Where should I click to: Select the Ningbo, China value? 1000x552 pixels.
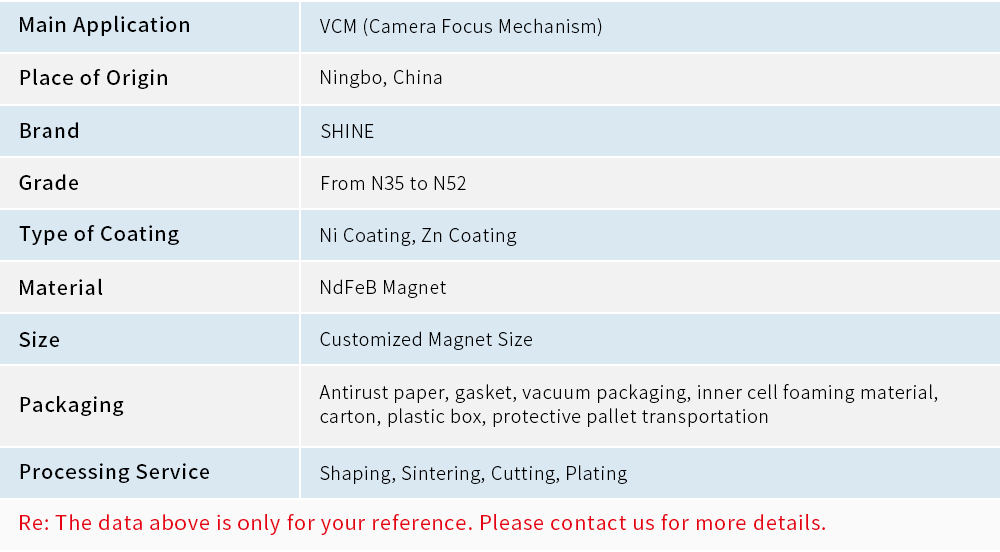click(381, 78)
